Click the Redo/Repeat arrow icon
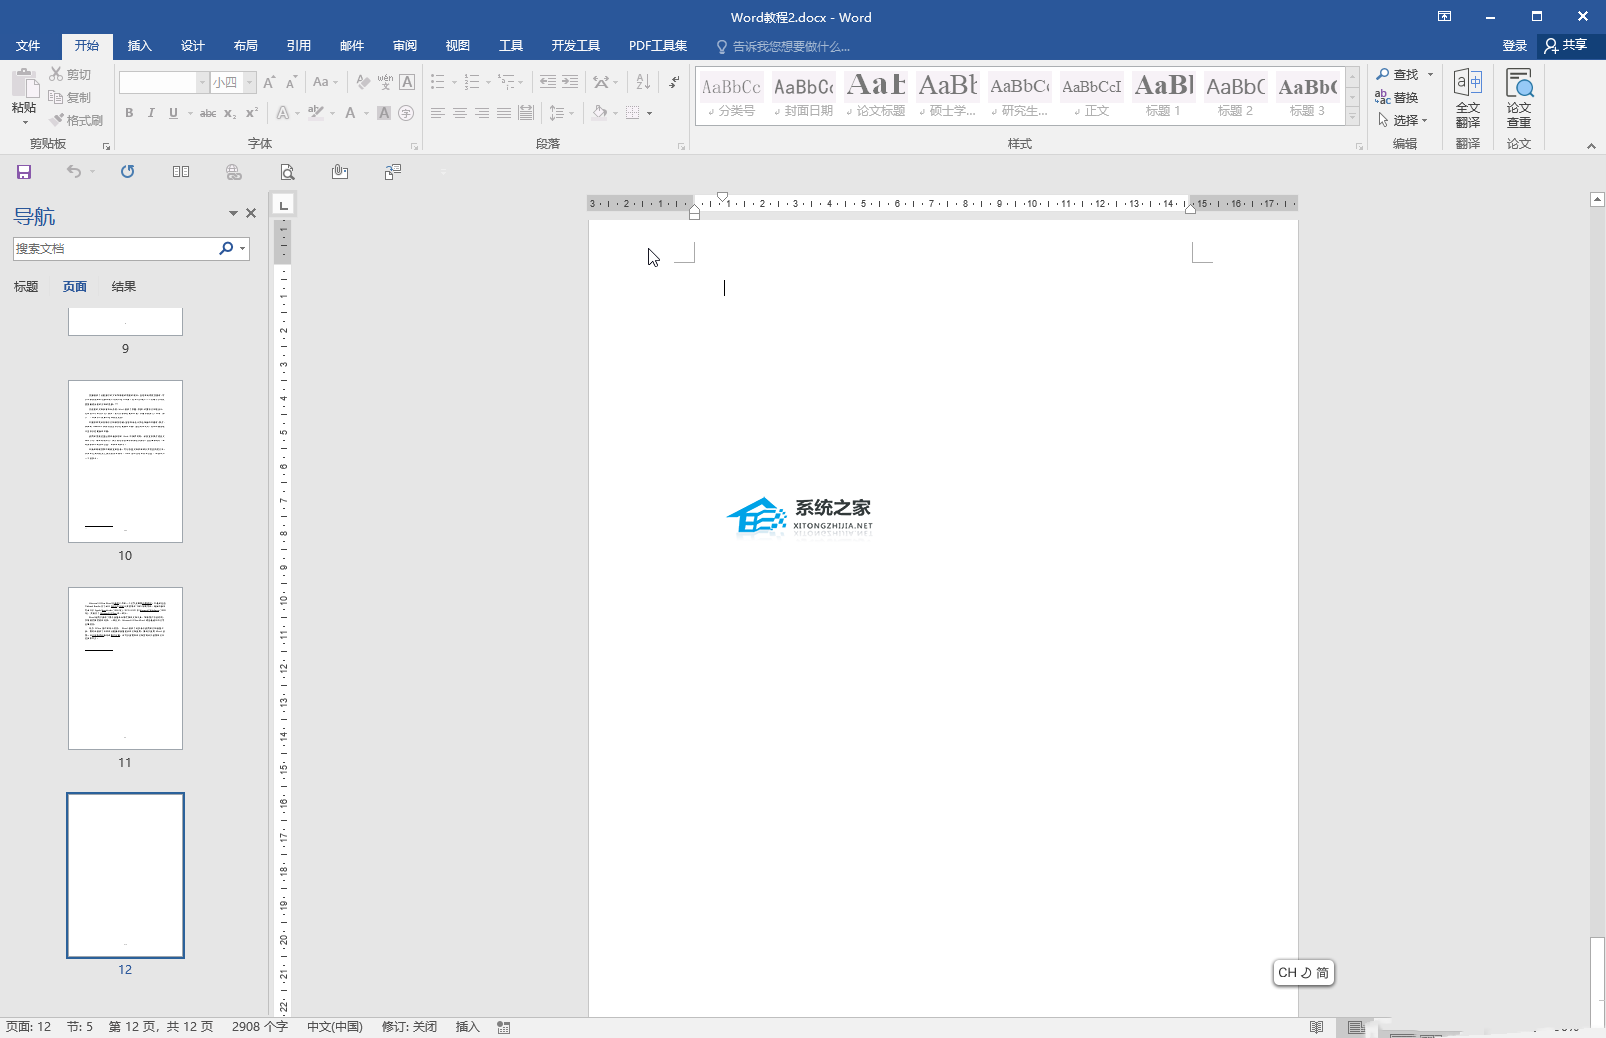The width and height of the screenshot is (1606, 1038). [x=127, y=172]
